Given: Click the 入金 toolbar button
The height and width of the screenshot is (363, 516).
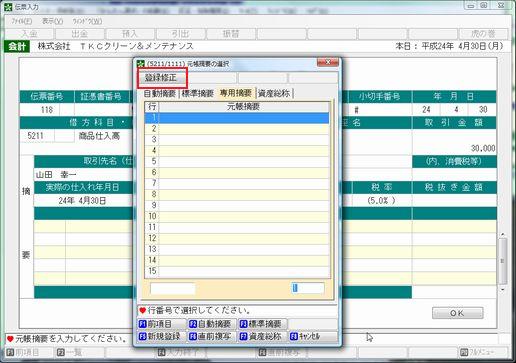Looking at the screenshot, I should (29, 34).
